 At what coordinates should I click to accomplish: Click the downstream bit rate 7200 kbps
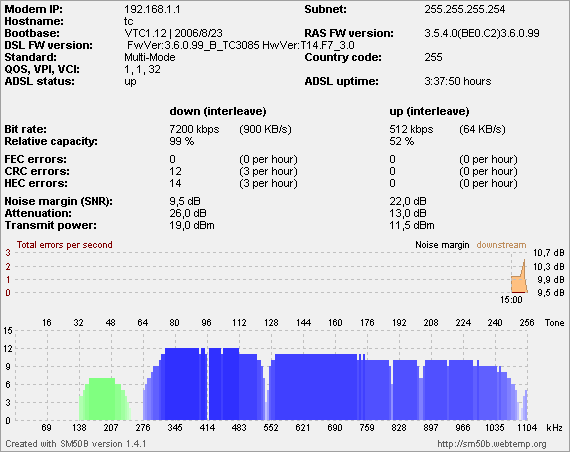194,129
